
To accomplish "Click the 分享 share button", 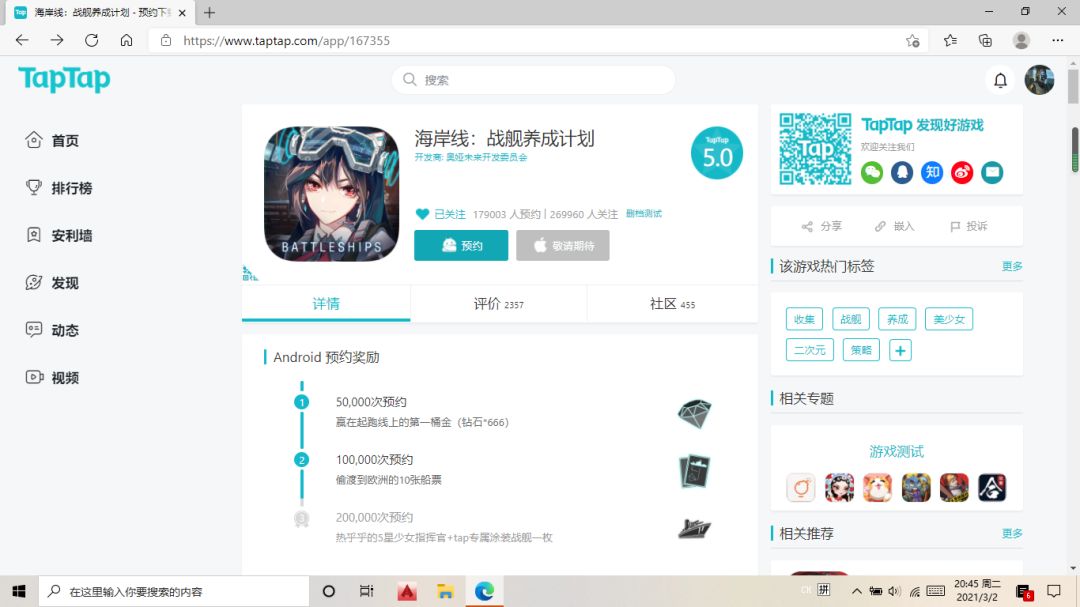I will 822,226.
